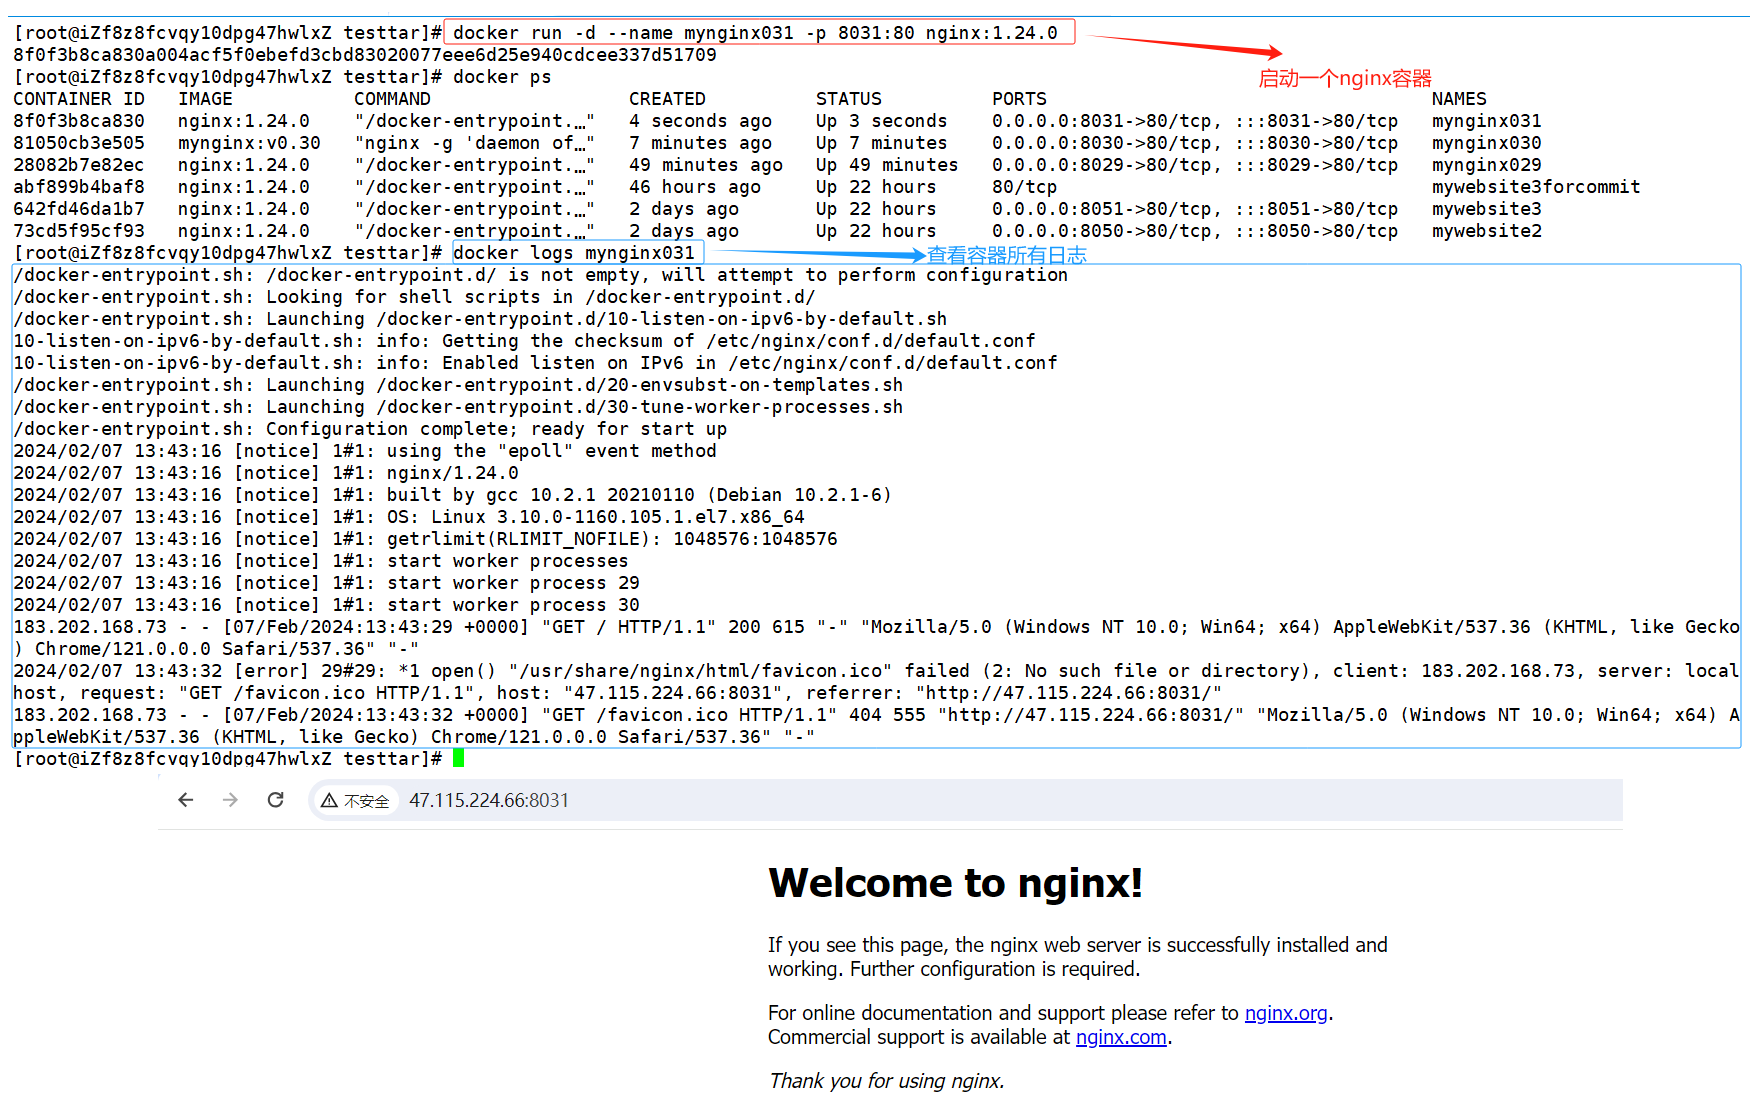This screenshot has width=1761, height=1103.
Task: Click the 80/tcp port entry
Action: 1024,187
